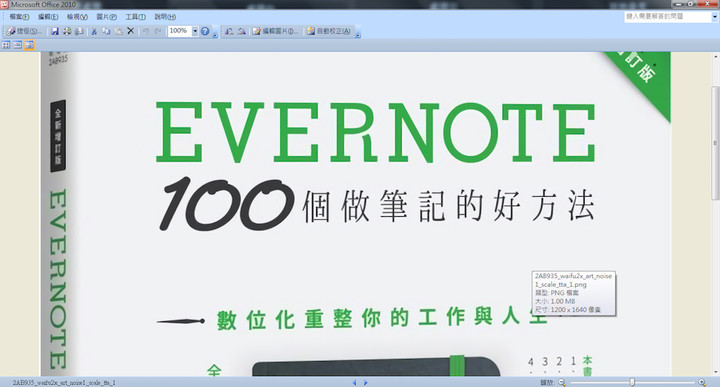
Task: Click the 編輯圖片(I)... edit pictures button
Action: pos(276,31)
